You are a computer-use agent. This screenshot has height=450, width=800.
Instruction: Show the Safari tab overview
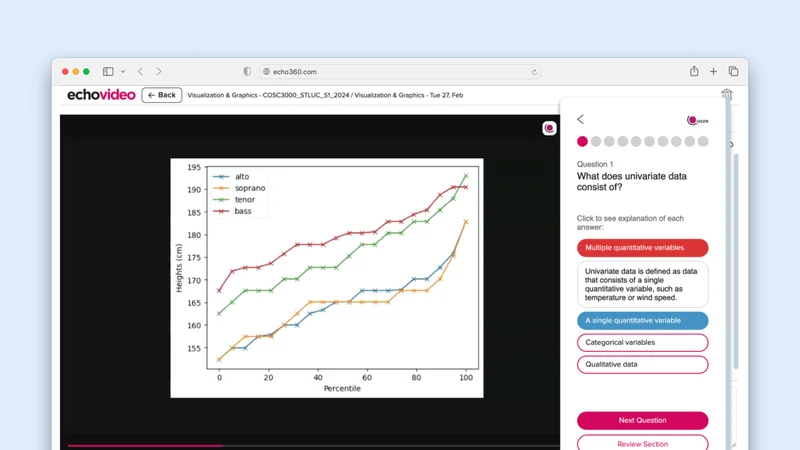(x=733, y=72)
